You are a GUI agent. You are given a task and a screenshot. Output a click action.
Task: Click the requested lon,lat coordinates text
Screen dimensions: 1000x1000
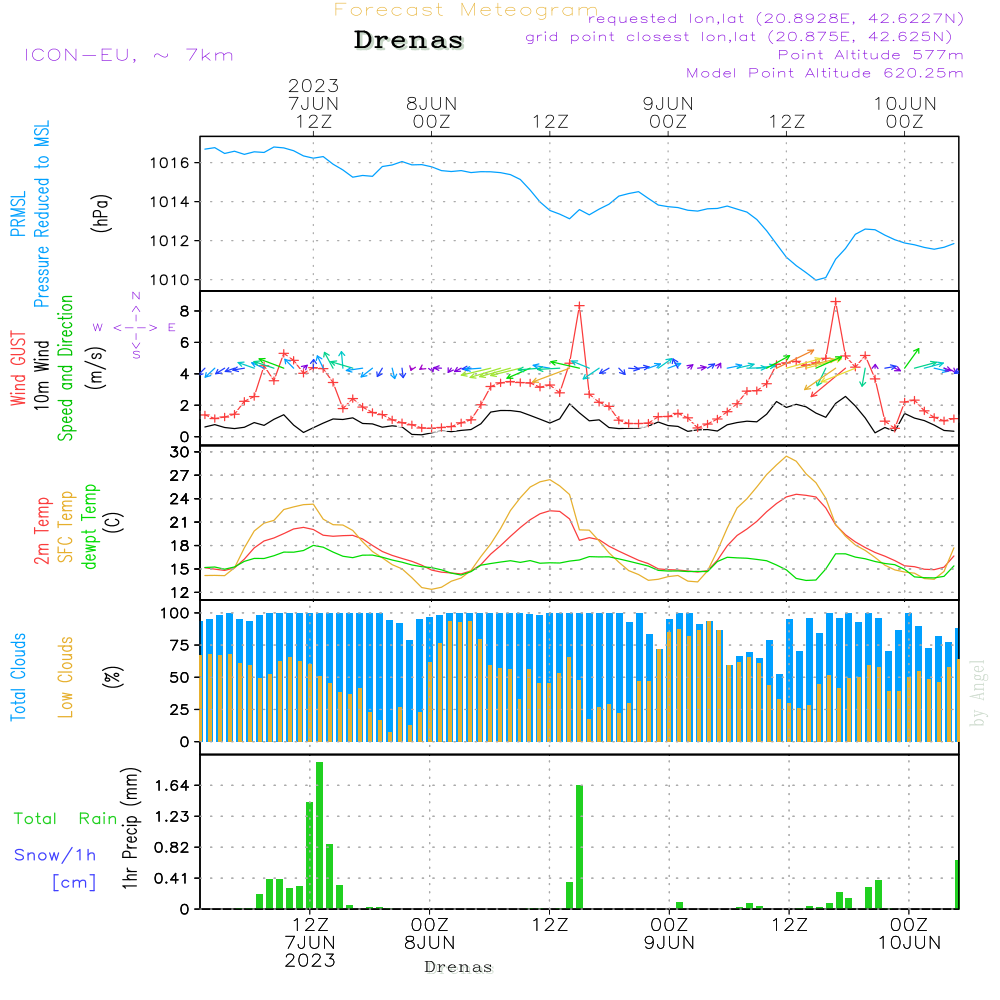(x=776, y=18)
